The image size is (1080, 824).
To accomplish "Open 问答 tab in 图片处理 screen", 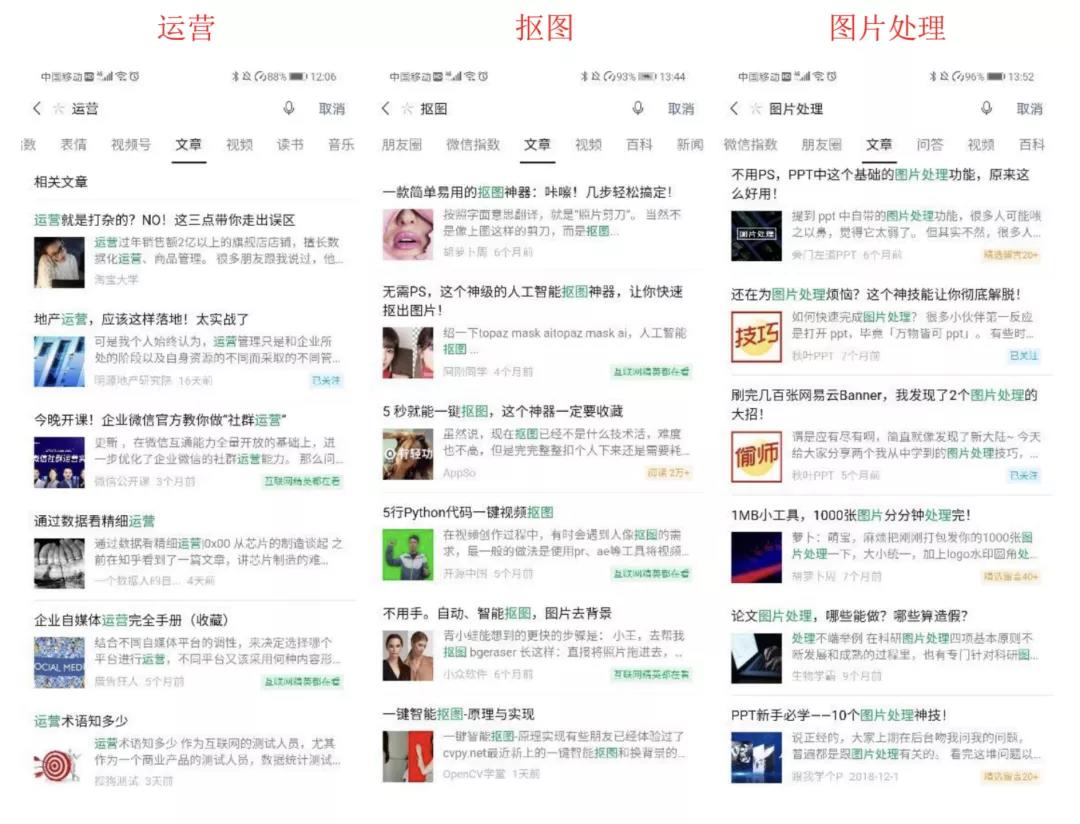I will (x=930, y=145).
